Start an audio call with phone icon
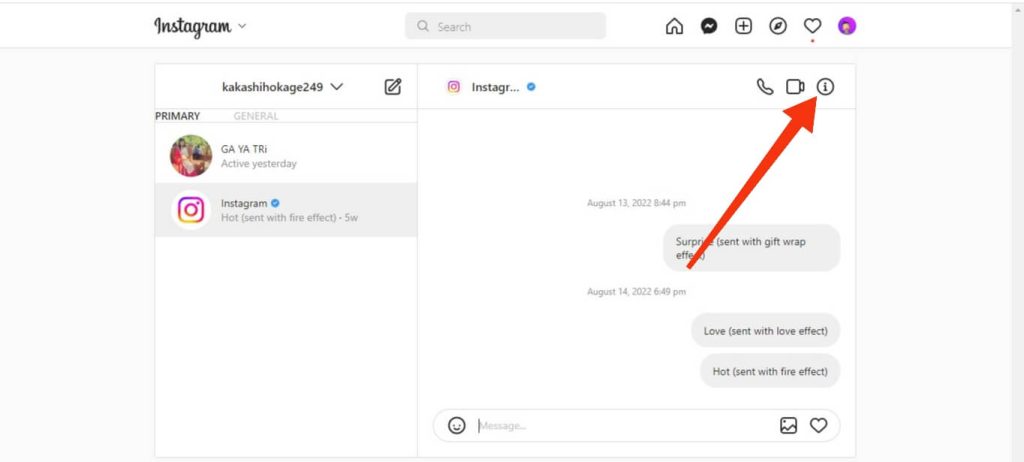Image resolution: width=1024 pixels, height=462 pixels. coord(765,87)
